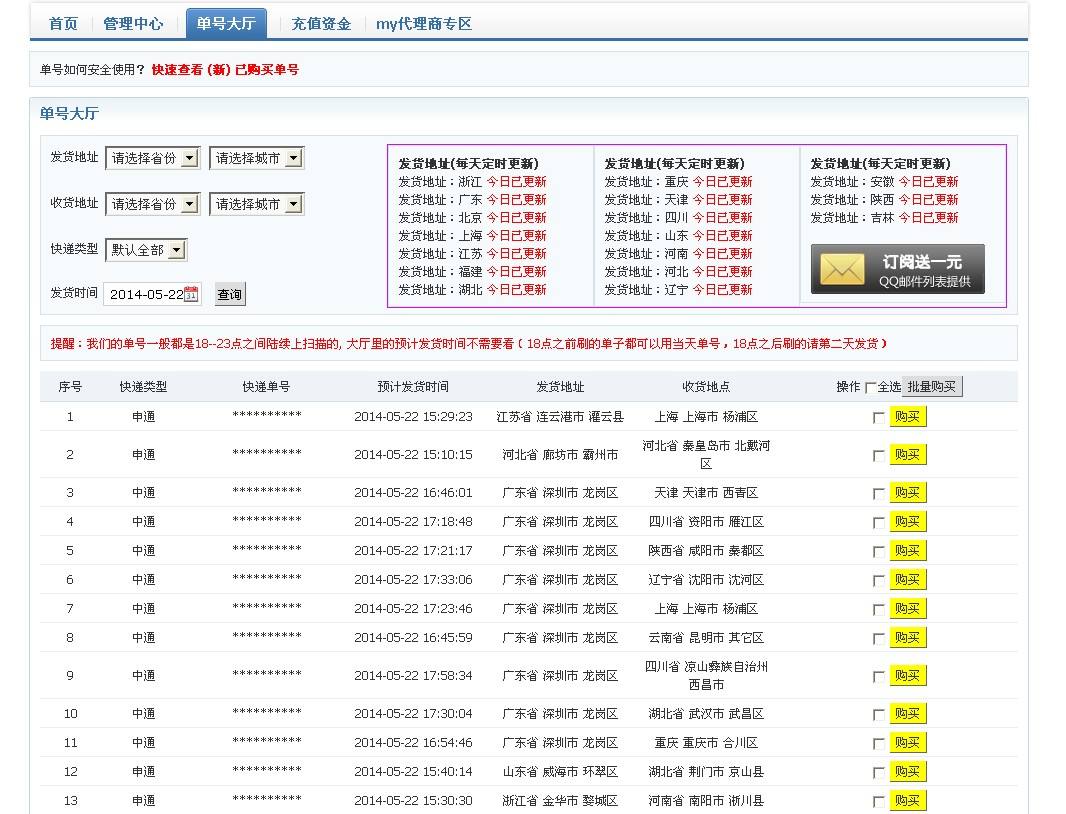Click 购买 for row 3
The height and width of the screenshot is (814, 1066).
pos(908,493)
